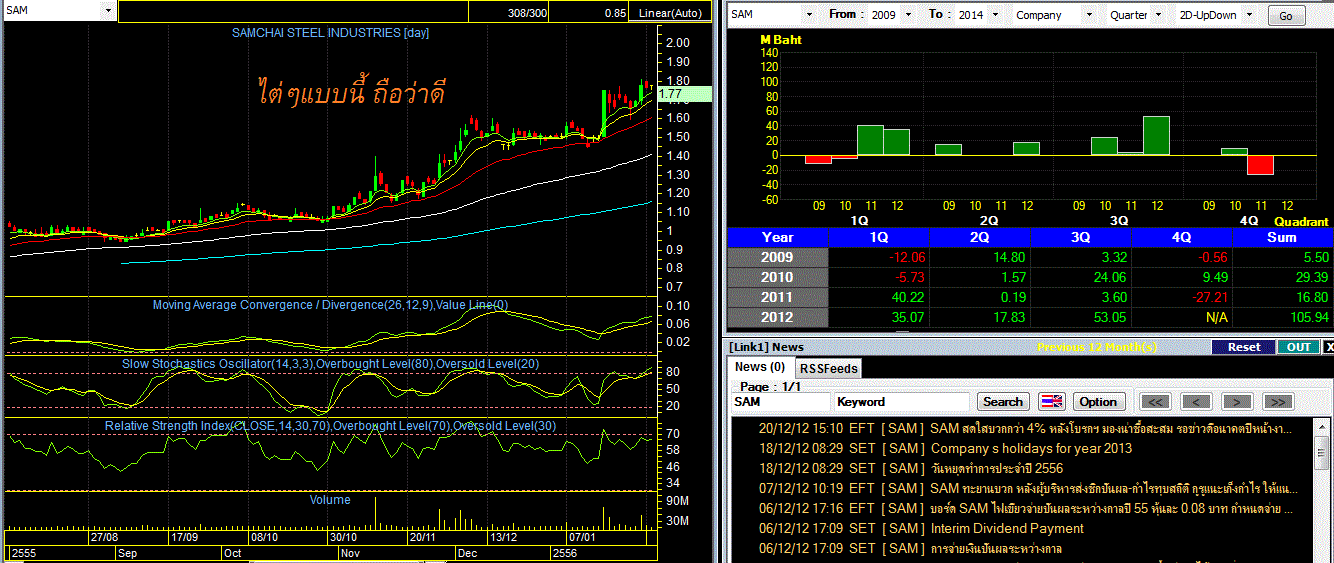Image resolution: width=1334 pixels, height=563 pixels.
Task: Select the 2011 year row
Action: 778,297
